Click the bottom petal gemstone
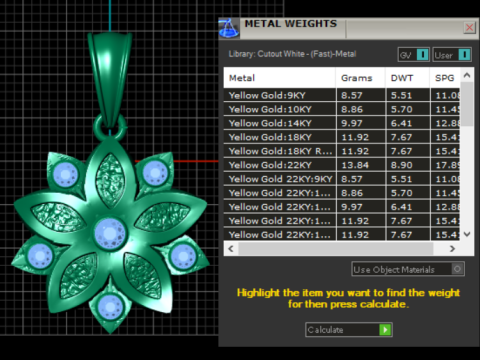The image size is (480, 360). pyautogui.click(x=109, y=307)
